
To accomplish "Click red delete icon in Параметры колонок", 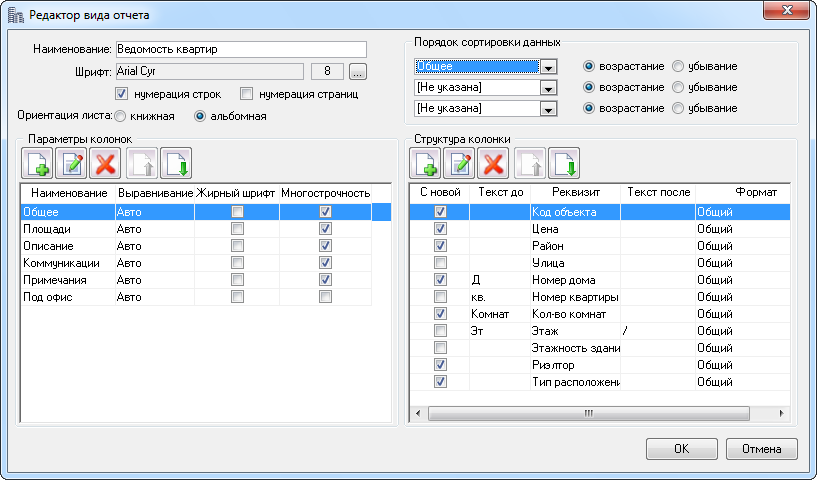I will click(105, 162).
